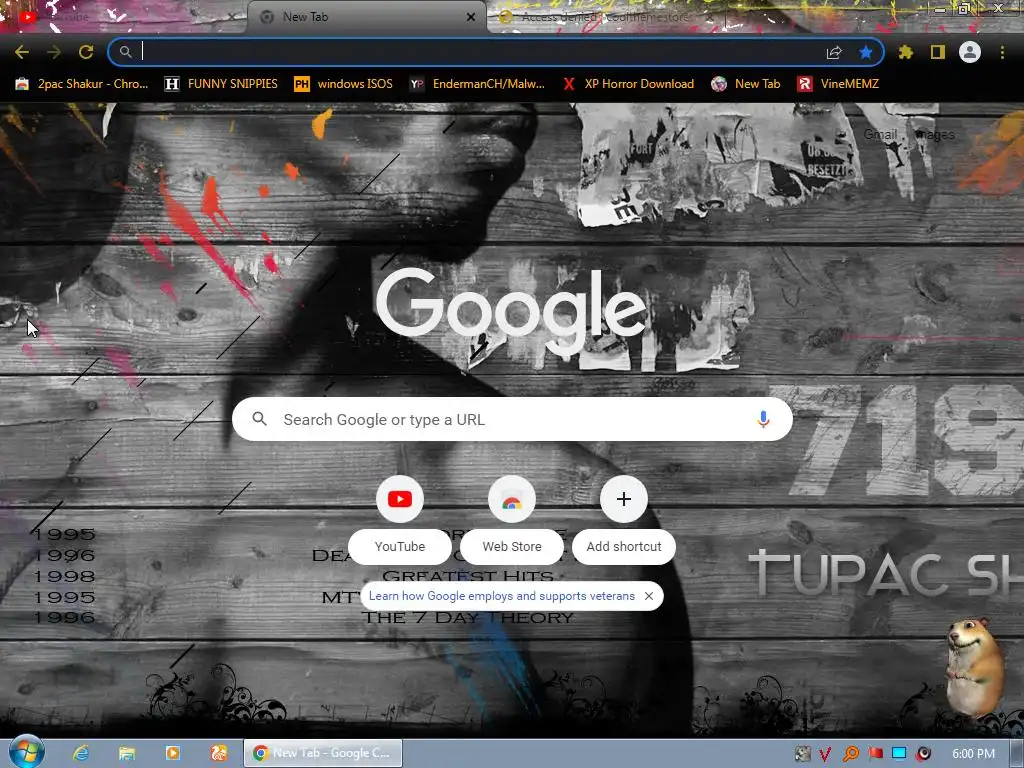Click the round red-and-black tray icon
Viewport: 1024px width, 768px height.
(x=923, y=754)
